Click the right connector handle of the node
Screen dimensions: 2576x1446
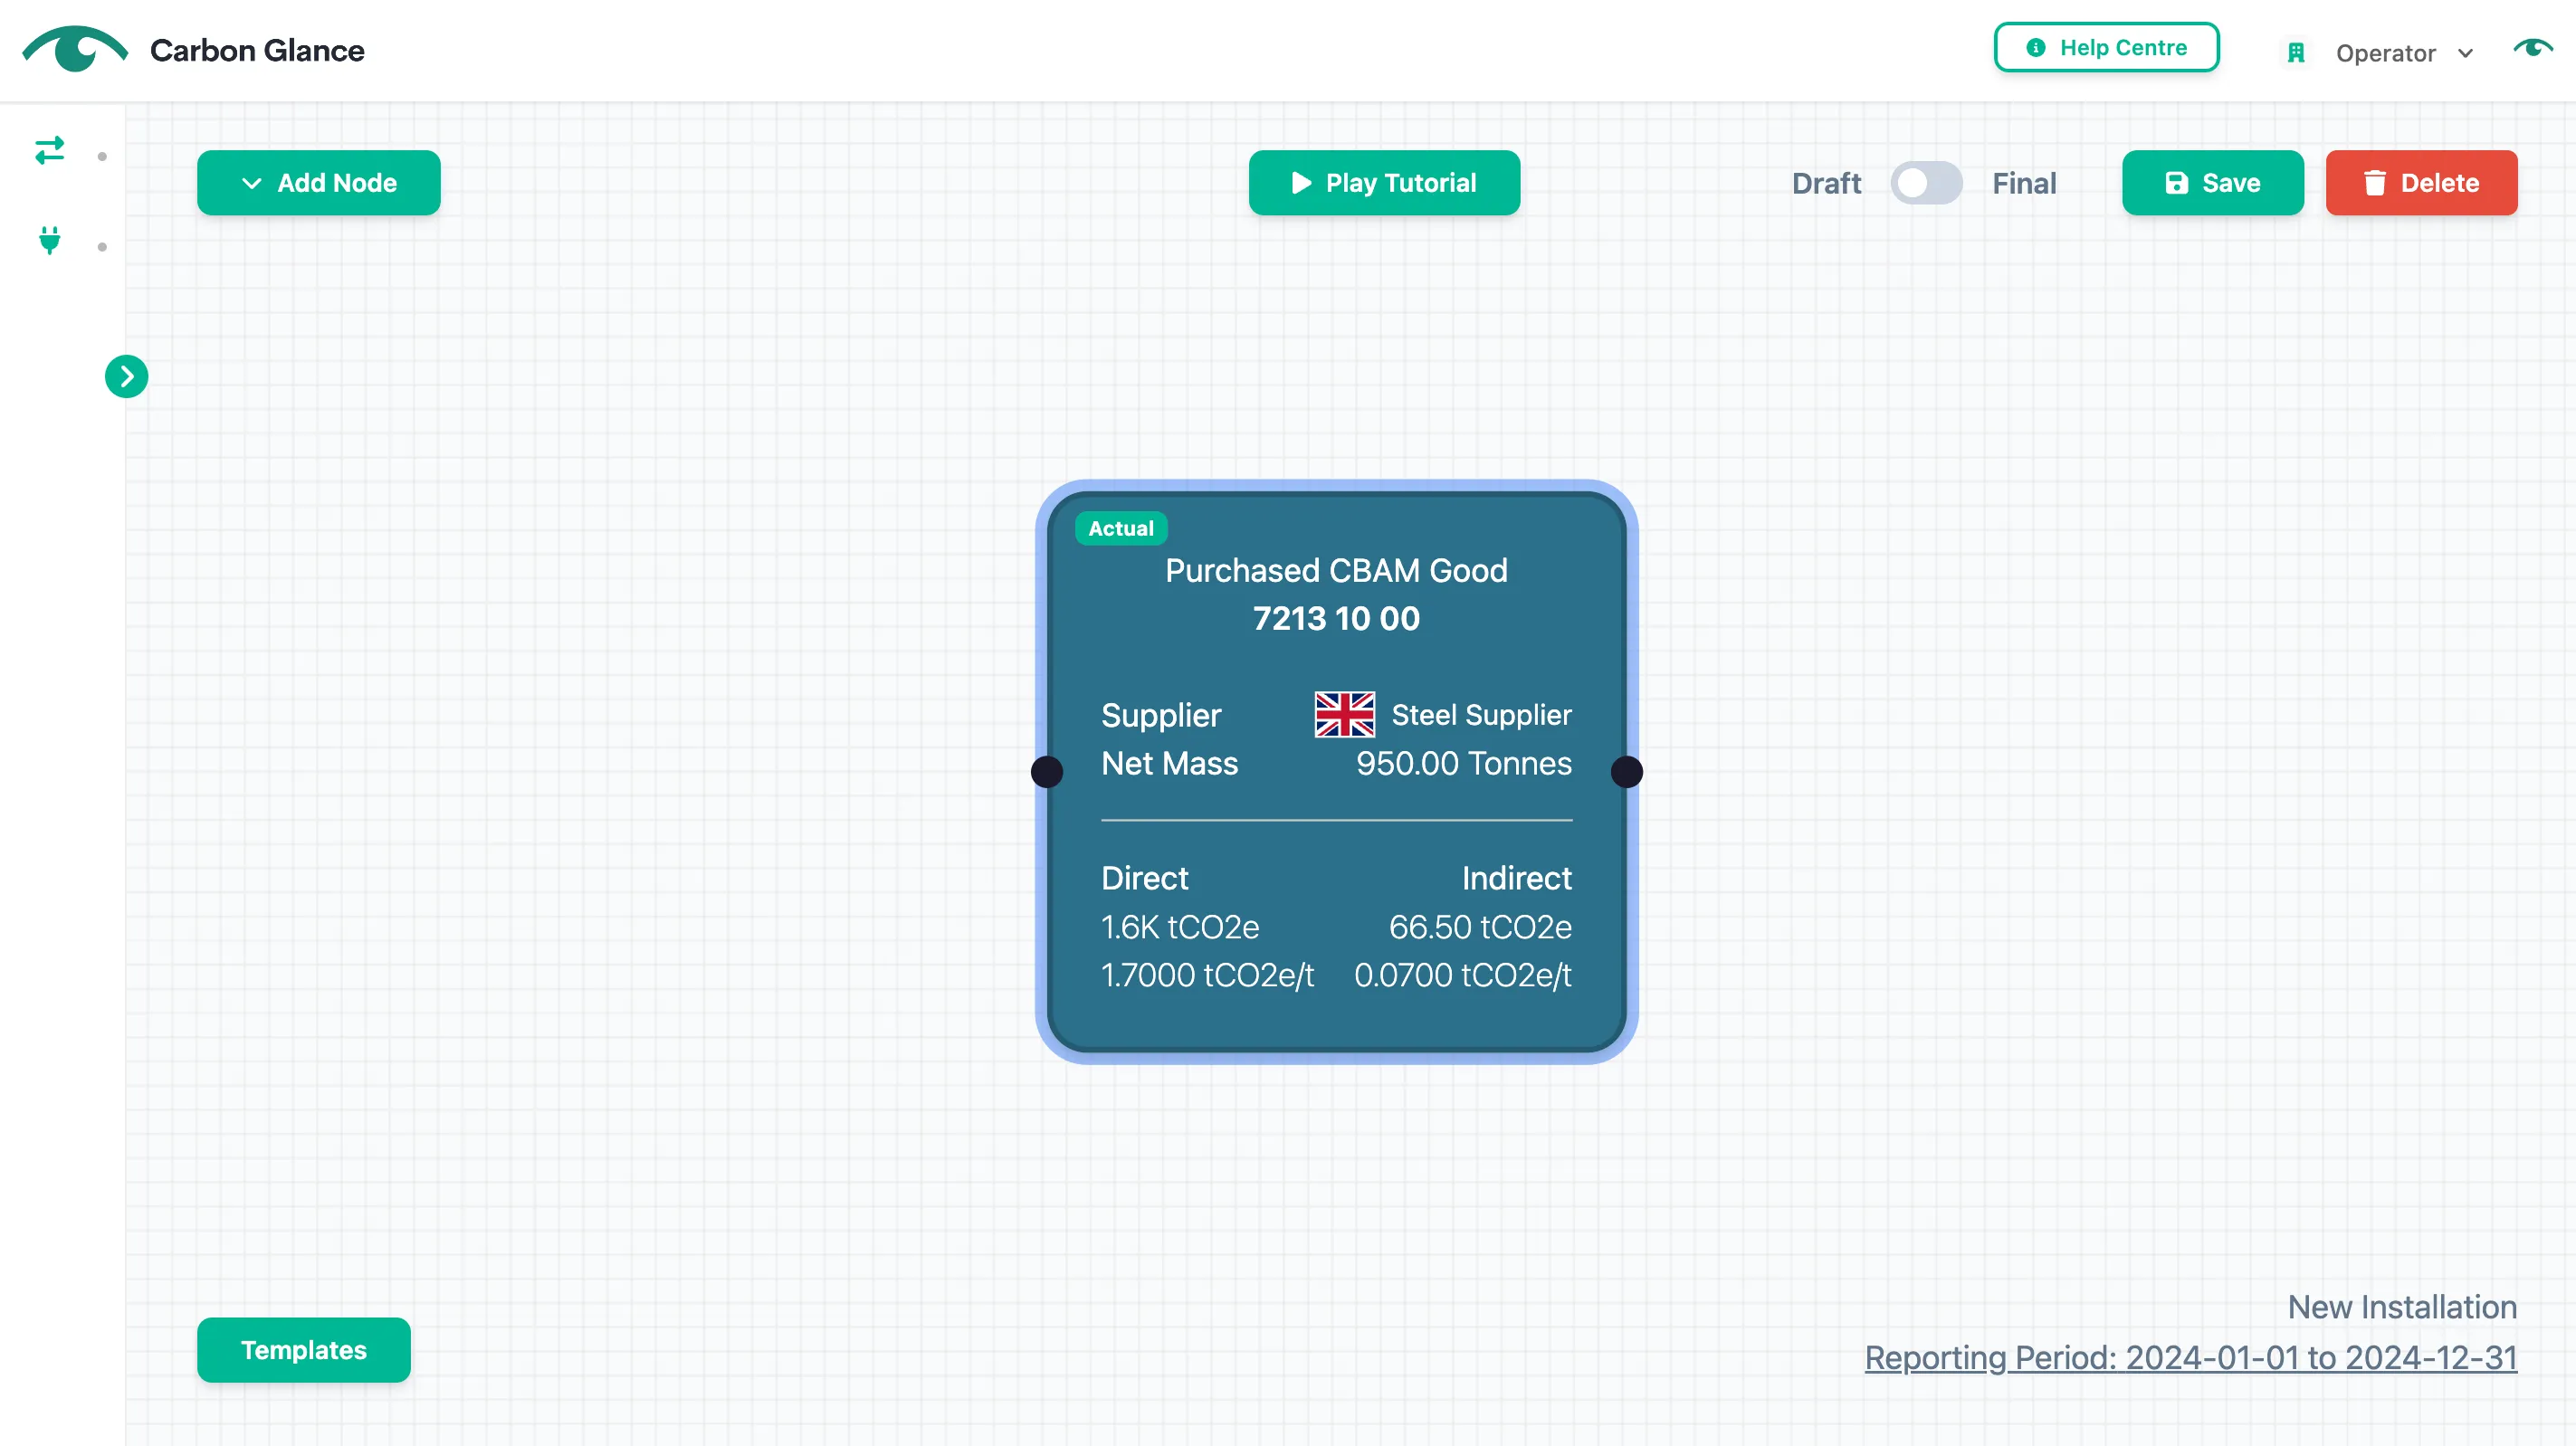tap(1627, 772)
